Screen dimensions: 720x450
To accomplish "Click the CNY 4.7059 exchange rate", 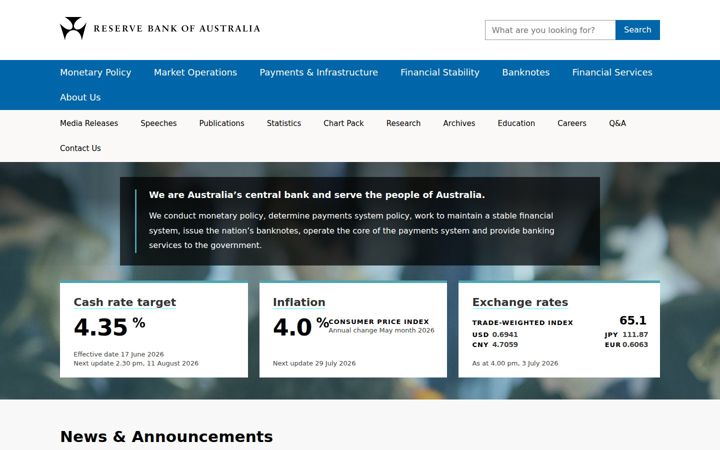I will [495, 344].
